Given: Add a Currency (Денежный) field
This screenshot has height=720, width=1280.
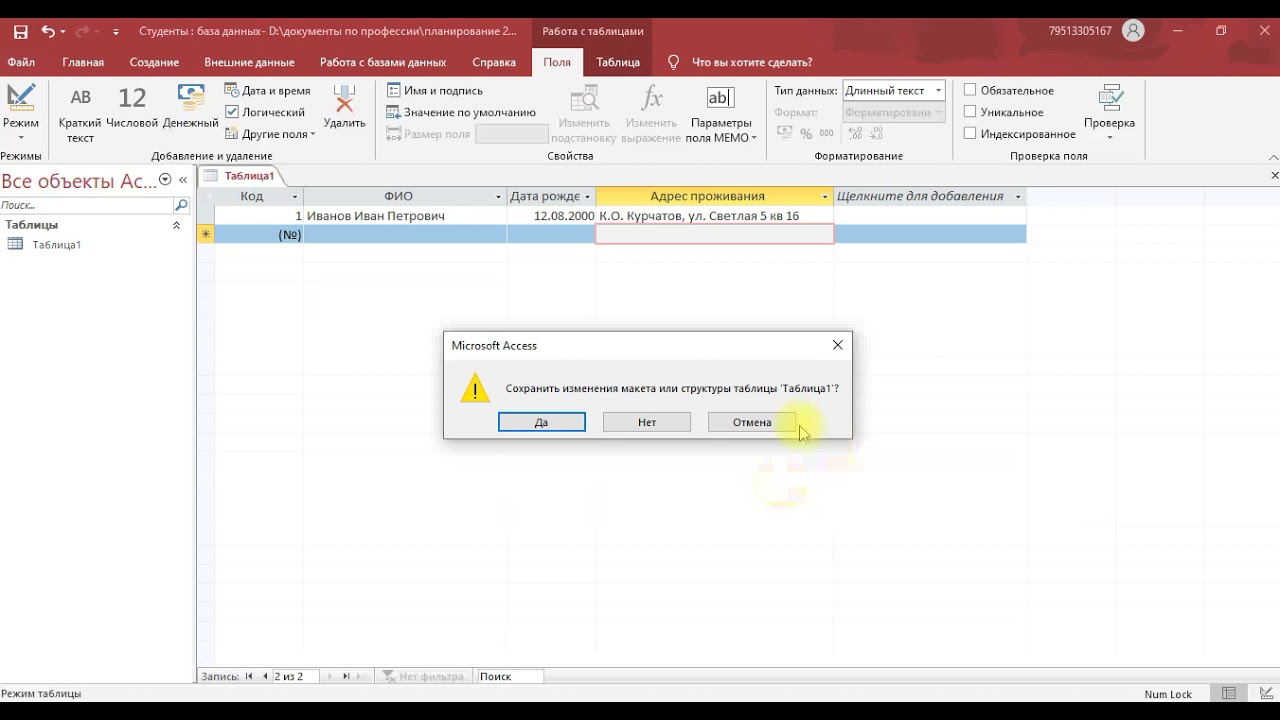Looking at the screenshot, I should click(190, 108).
